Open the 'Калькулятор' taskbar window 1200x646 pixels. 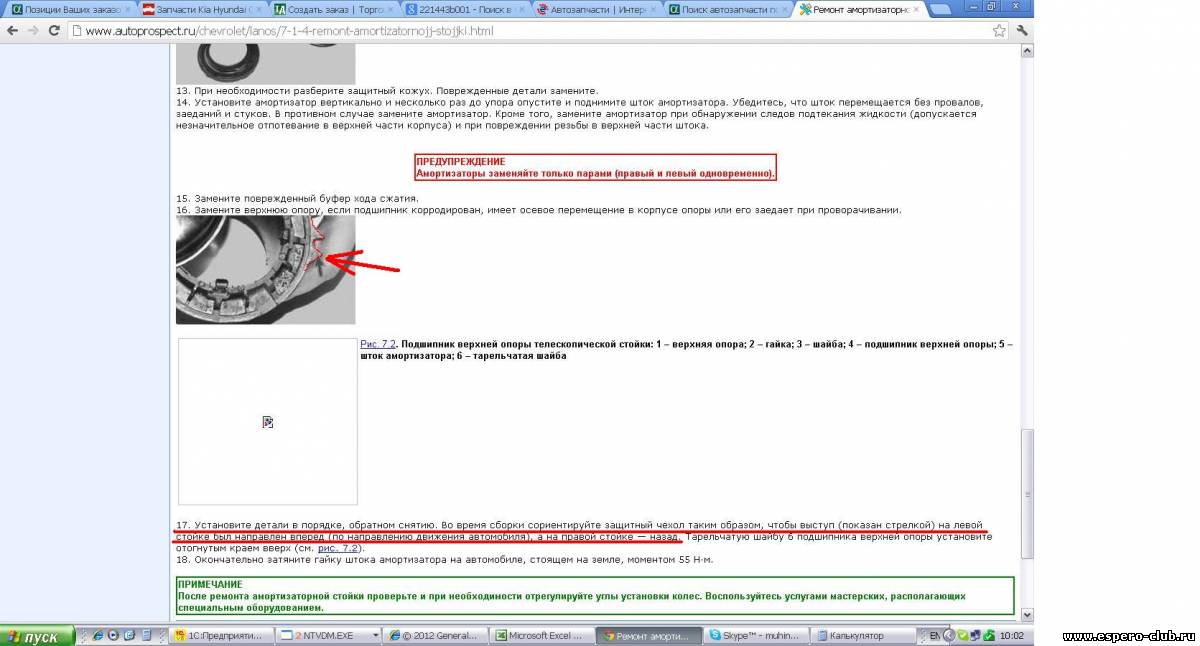tap(862, 635)
